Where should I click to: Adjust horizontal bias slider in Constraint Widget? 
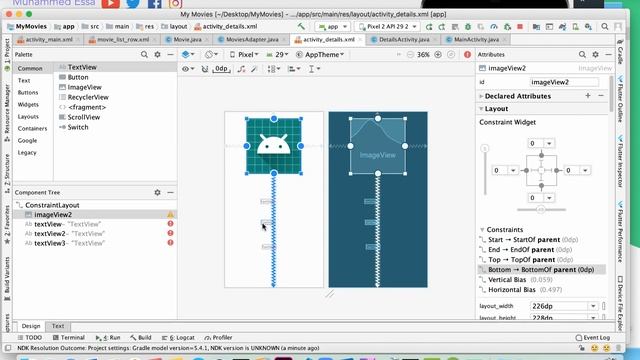541,210
